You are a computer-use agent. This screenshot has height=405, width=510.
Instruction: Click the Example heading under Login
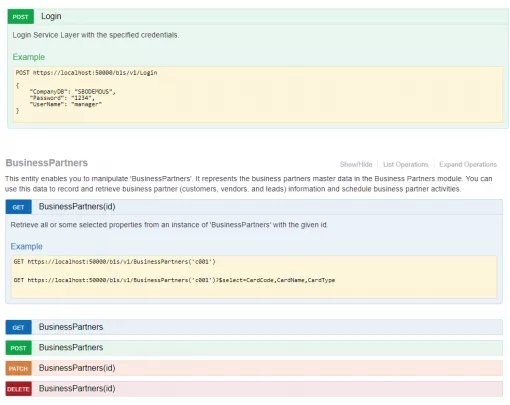29,57
